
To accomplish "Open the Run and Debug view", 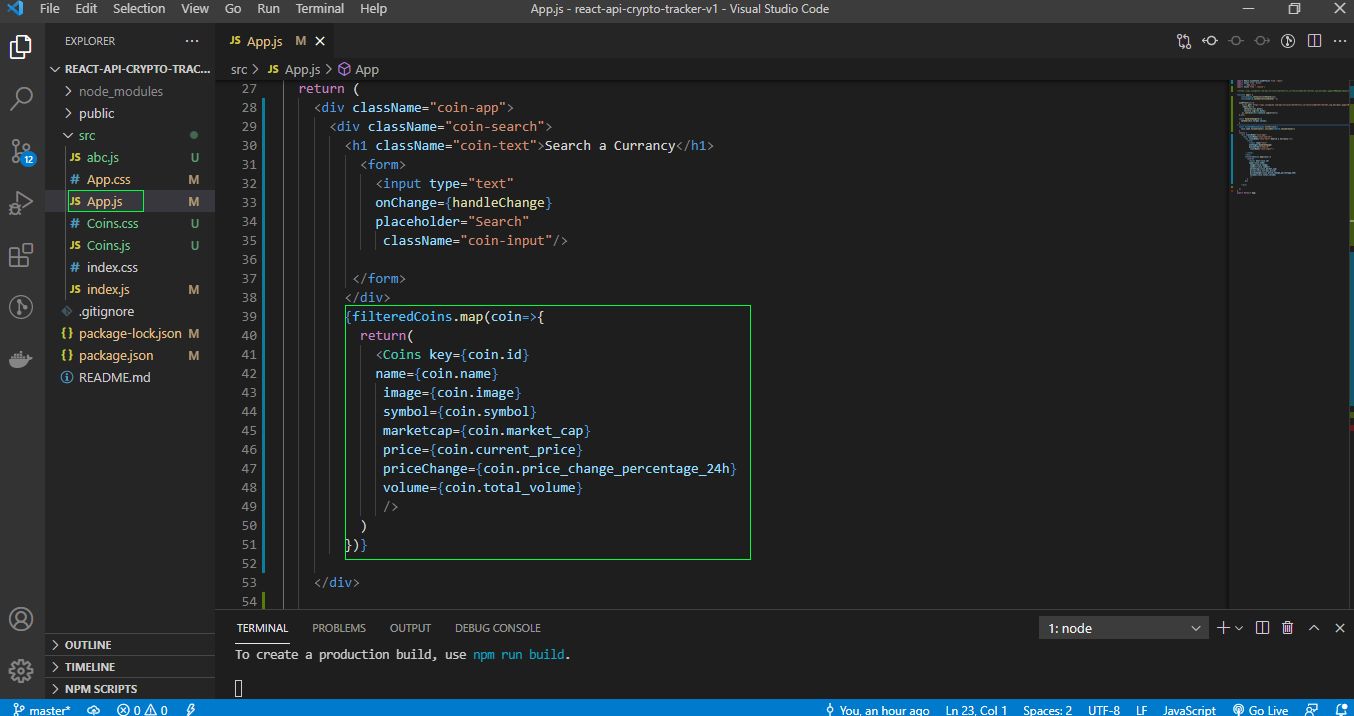I will click(20, 203).
